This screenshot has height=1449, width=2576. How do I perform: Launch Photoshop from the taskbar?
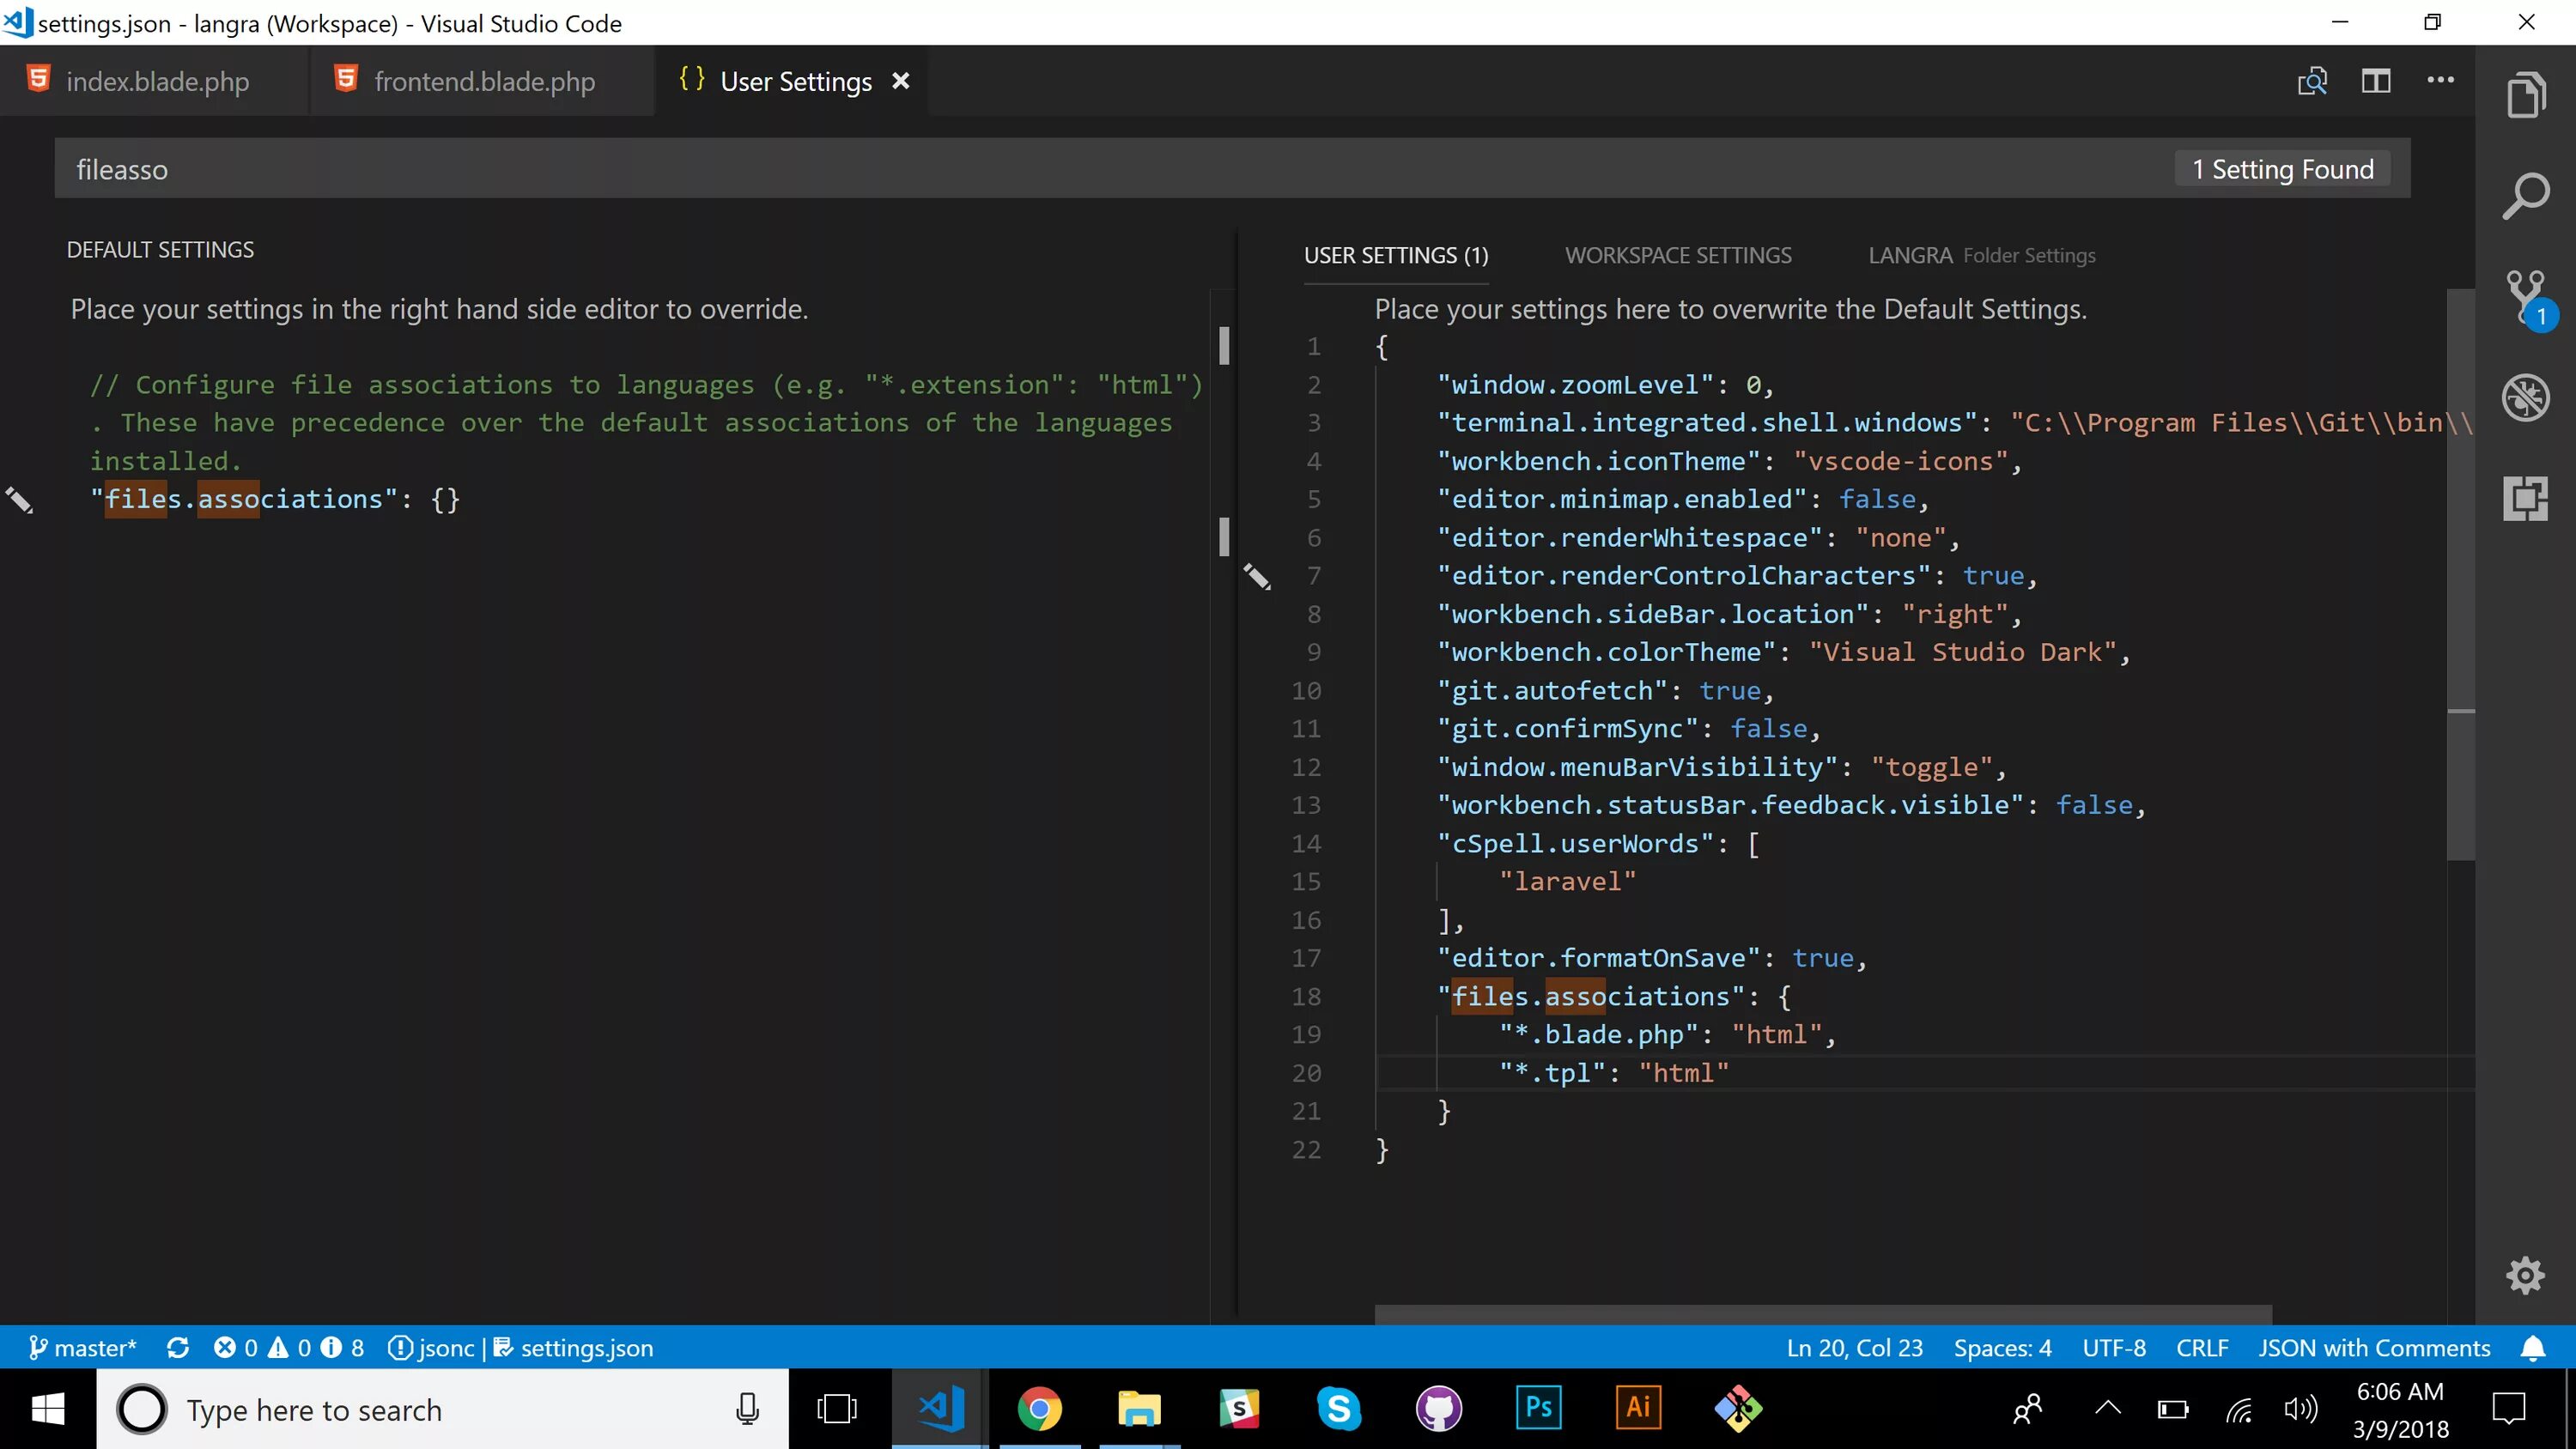1538,1409
